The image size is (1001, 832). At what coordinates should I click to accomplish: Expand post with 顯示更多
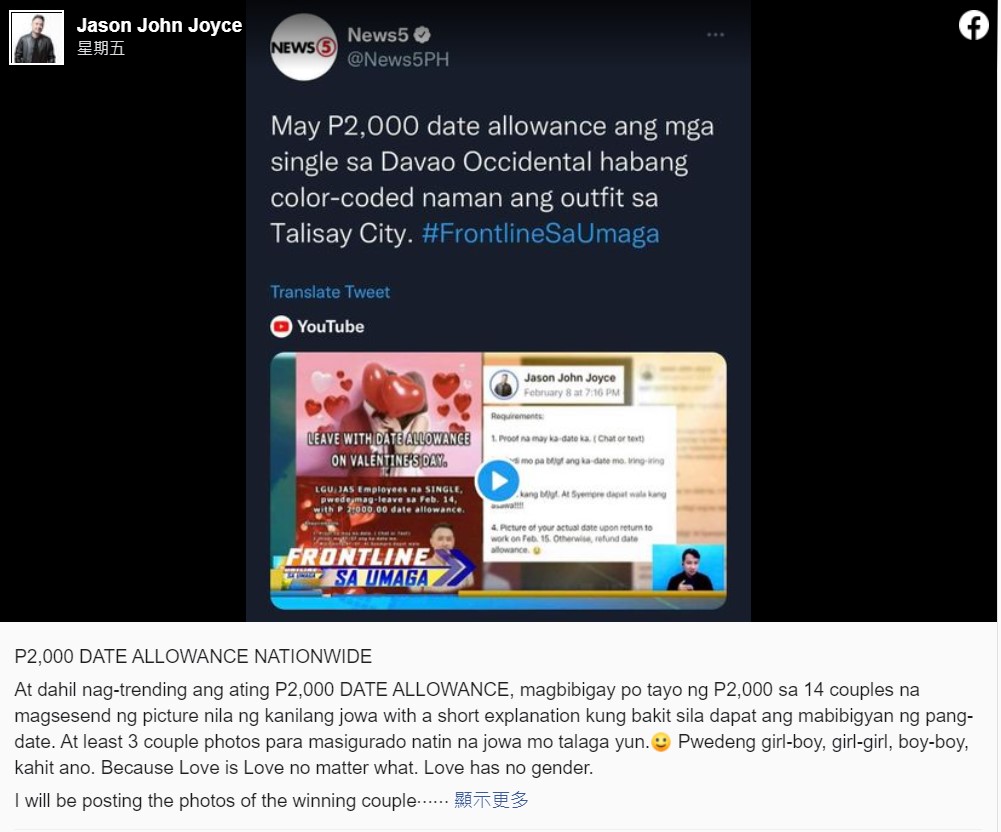pos(491,800)
